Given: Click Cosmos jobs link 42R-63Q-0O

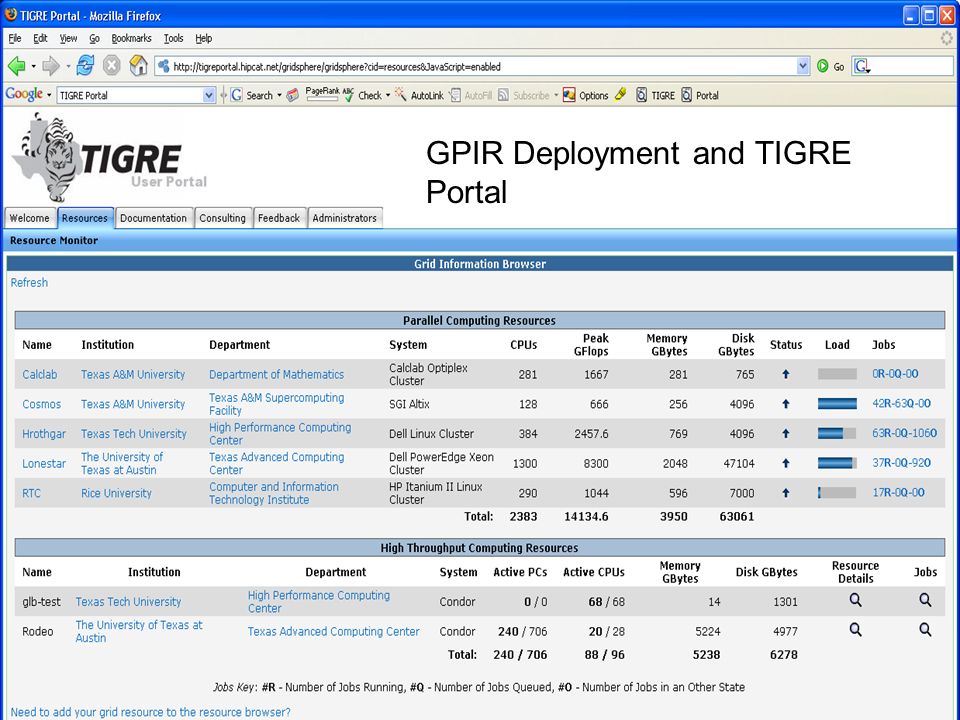Looking at the screenshot, I should click(901, 403).
